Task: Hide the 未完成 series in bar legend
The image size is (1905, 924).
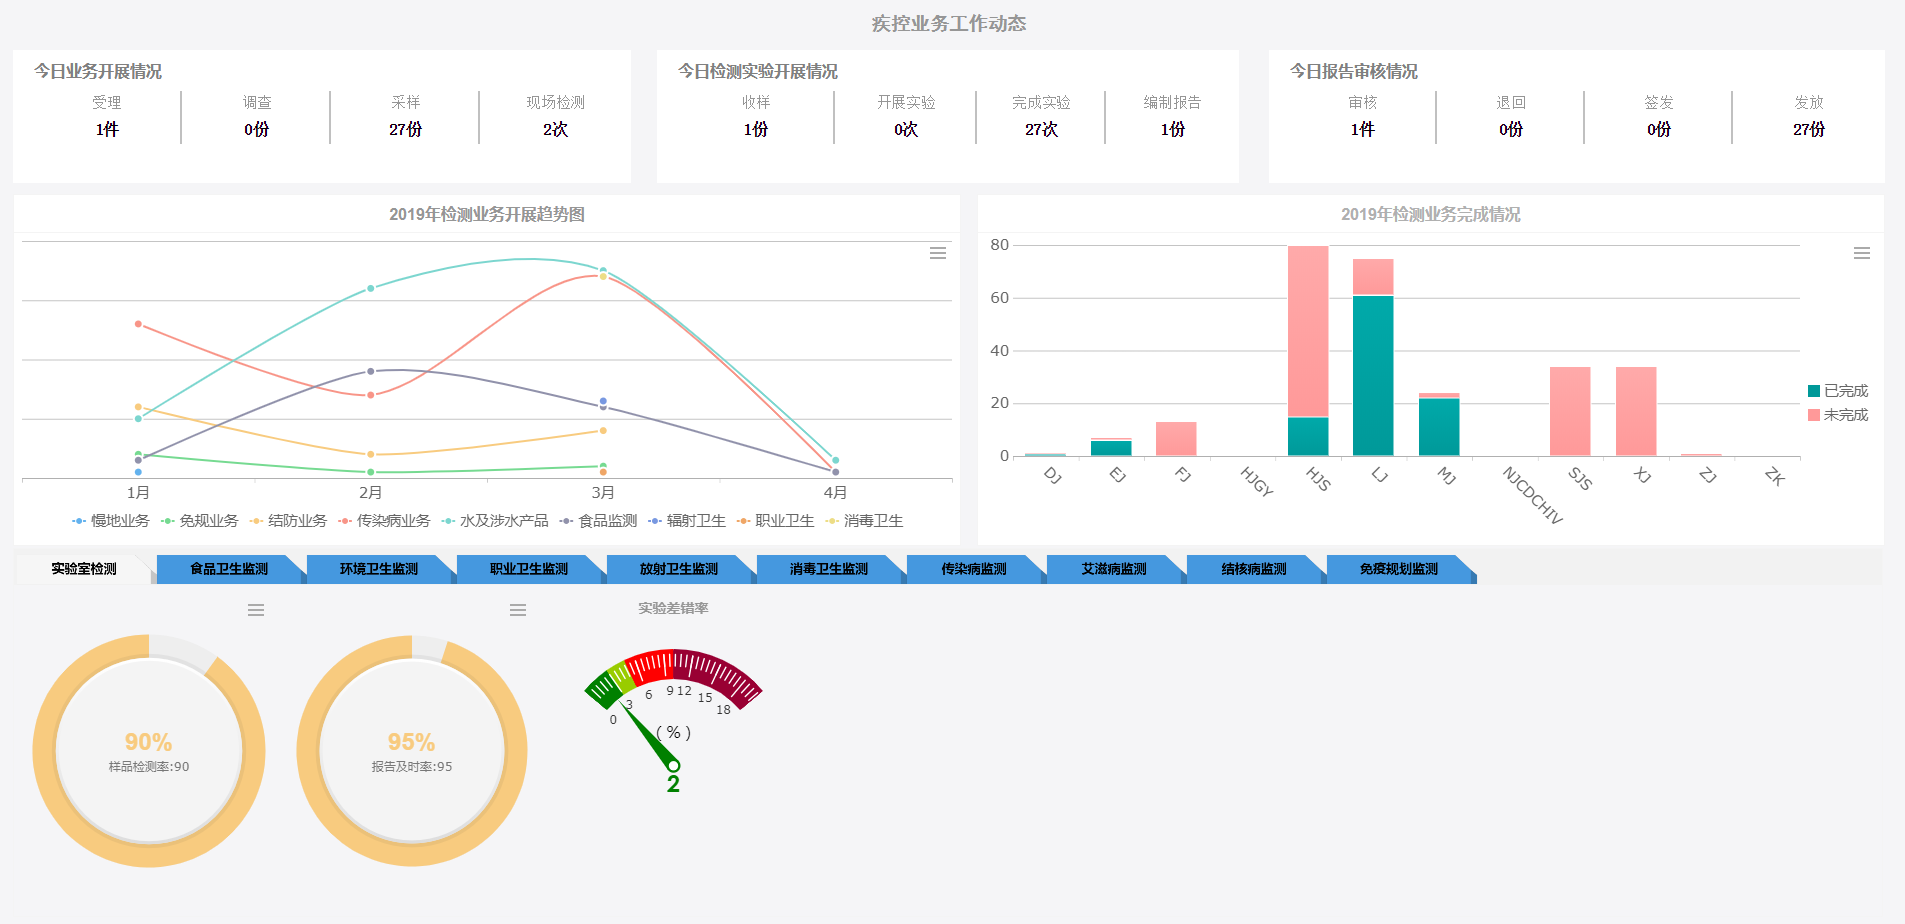Action: point(1837,415)
